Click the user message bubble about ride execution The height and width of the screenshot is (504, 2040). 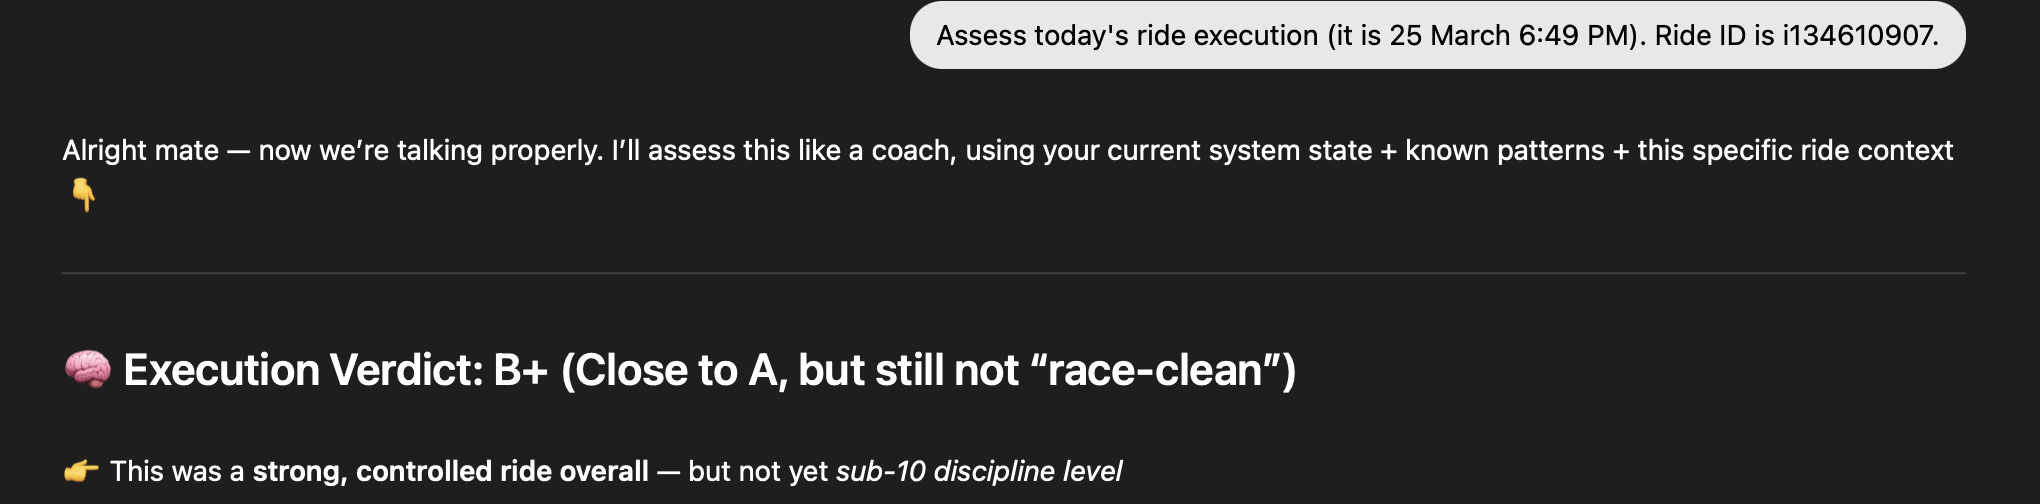(1437, 36)
